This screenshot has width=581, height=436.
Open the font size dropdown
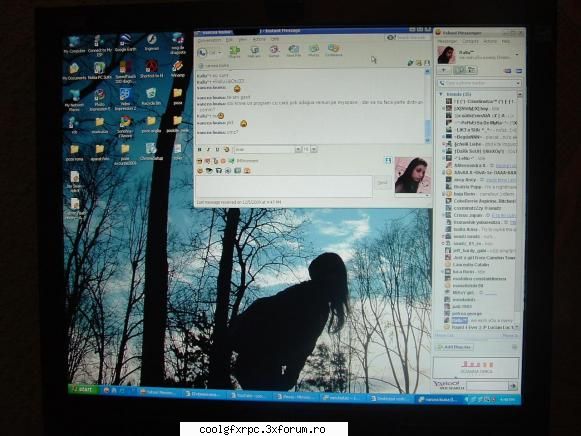click(x=314, y=149)
